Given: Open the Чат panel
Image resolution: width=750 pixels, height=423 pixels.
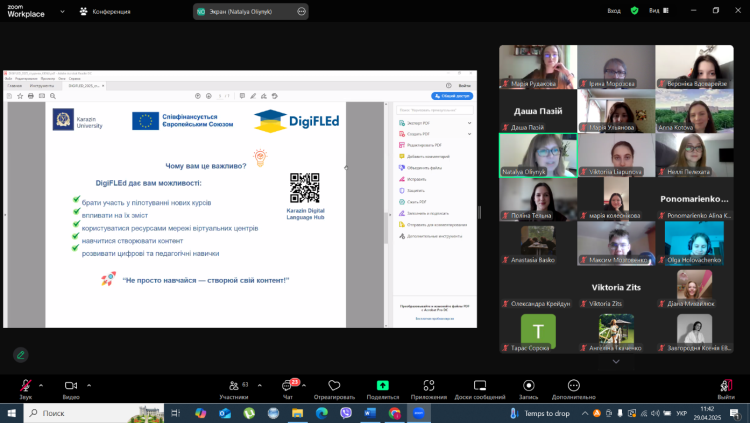Looking at the screenshot, I should coord(288,389).
